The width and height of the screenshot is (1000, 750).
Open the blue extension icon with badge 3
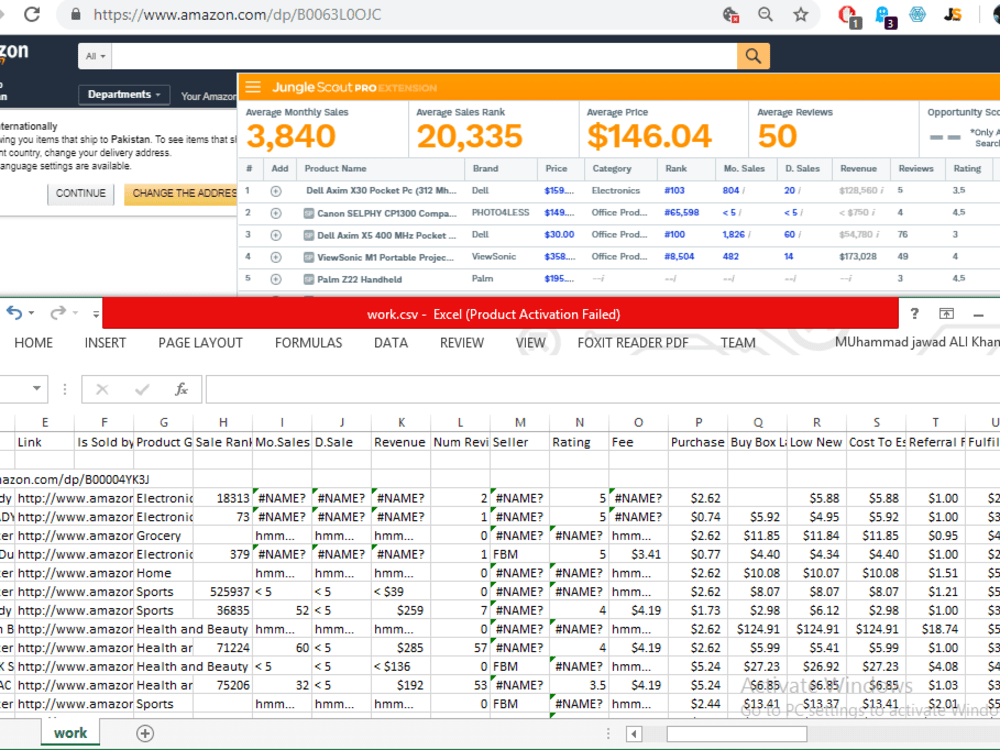885,15
